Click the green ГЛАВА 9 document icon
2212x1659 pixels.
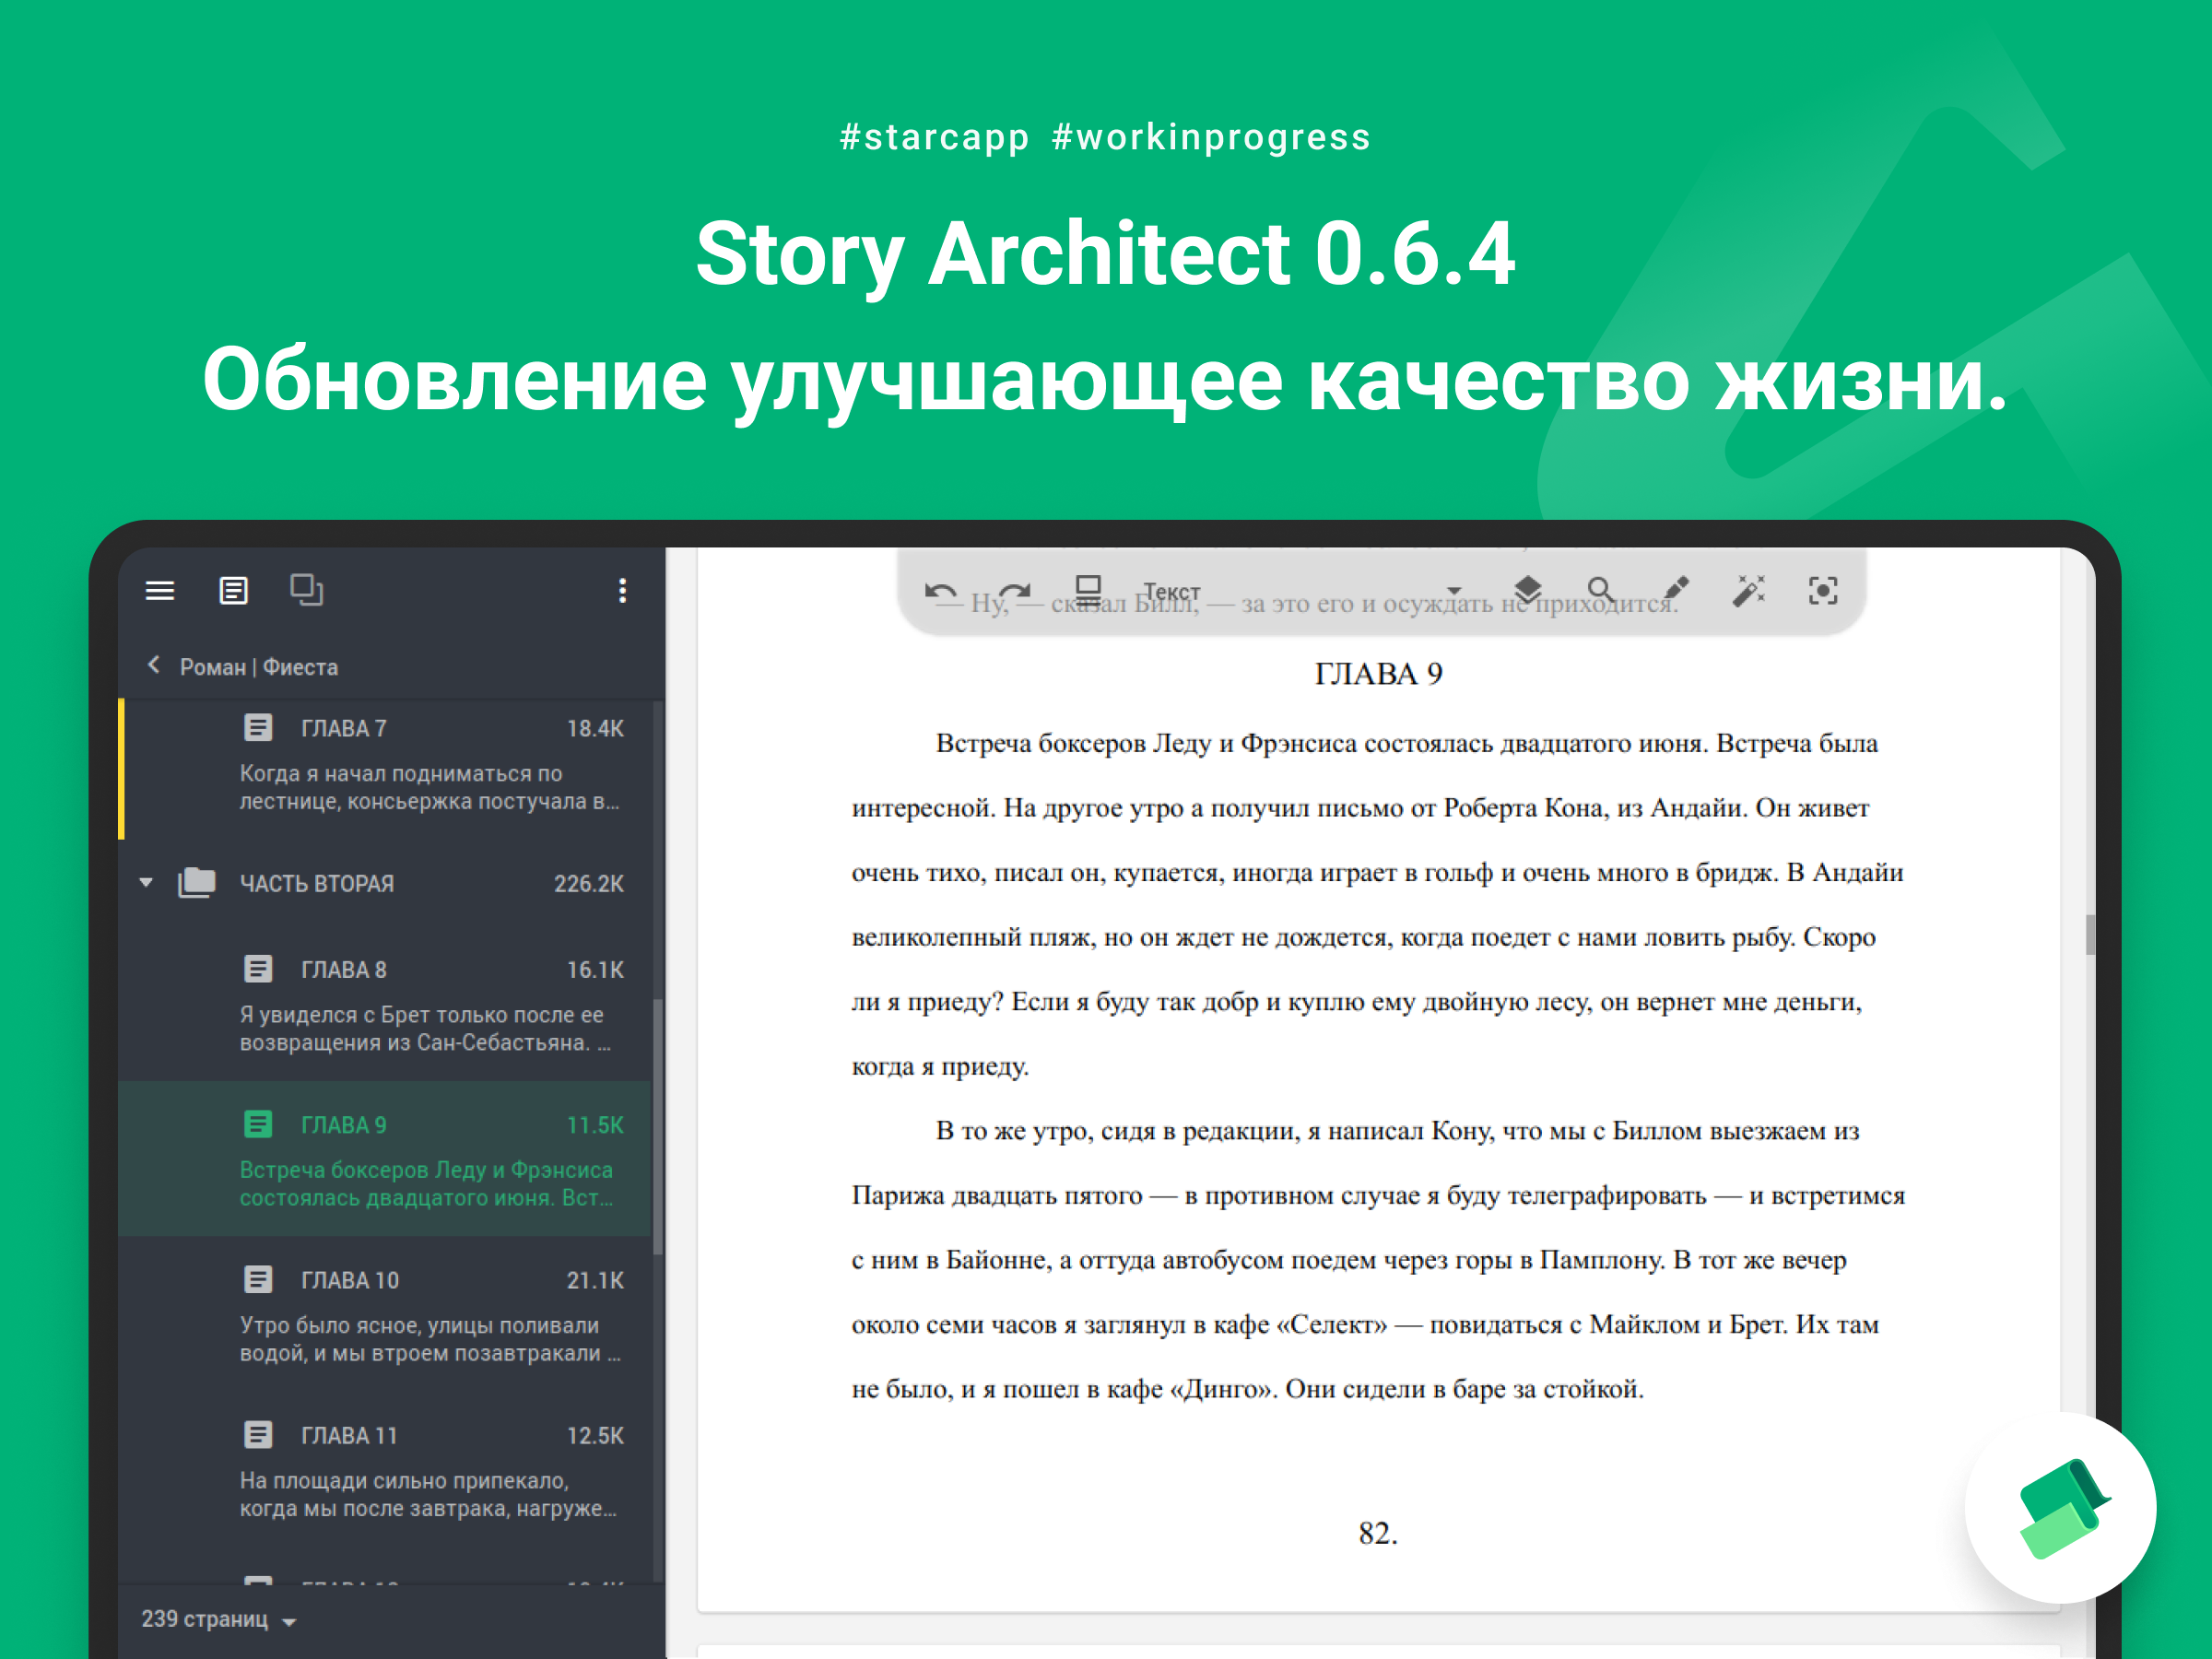tap(258, 1124)
